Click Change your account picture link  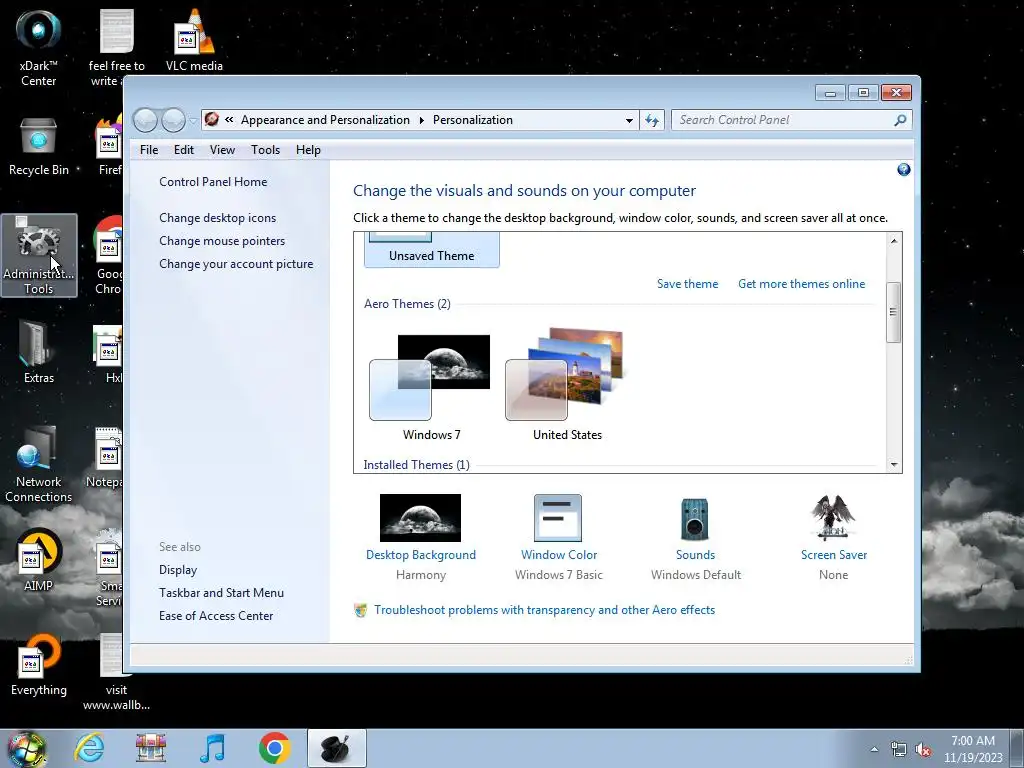click(x=236, y=263)
